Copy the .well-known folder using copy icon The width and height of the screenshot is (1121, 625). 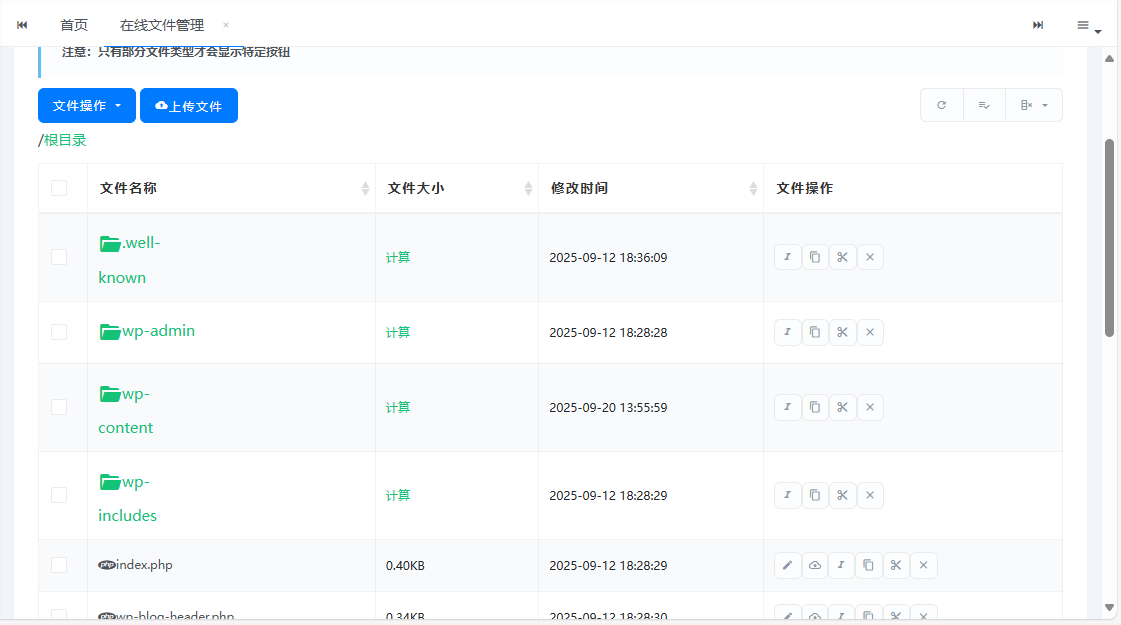[815, 257]
